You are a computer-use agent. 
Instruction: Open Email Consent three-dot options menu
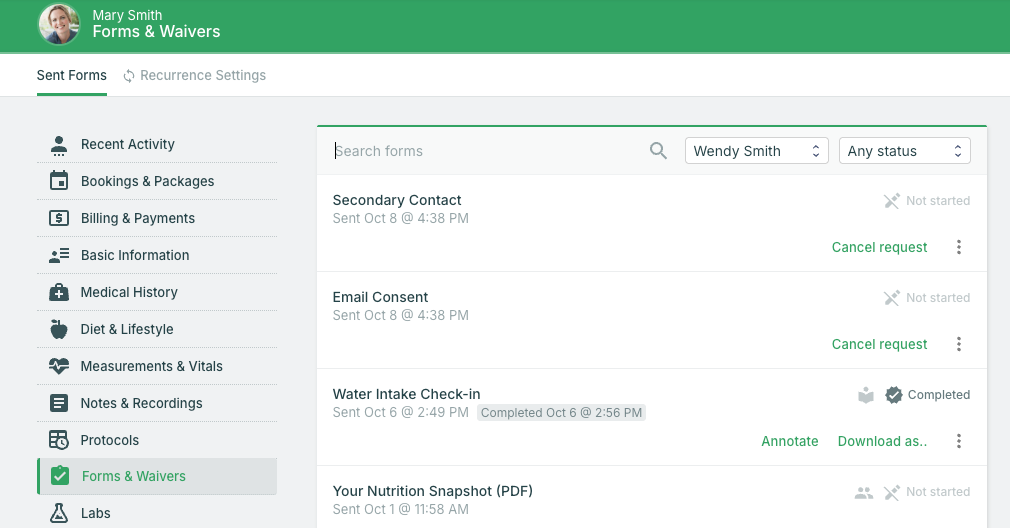tap(959, 344)
